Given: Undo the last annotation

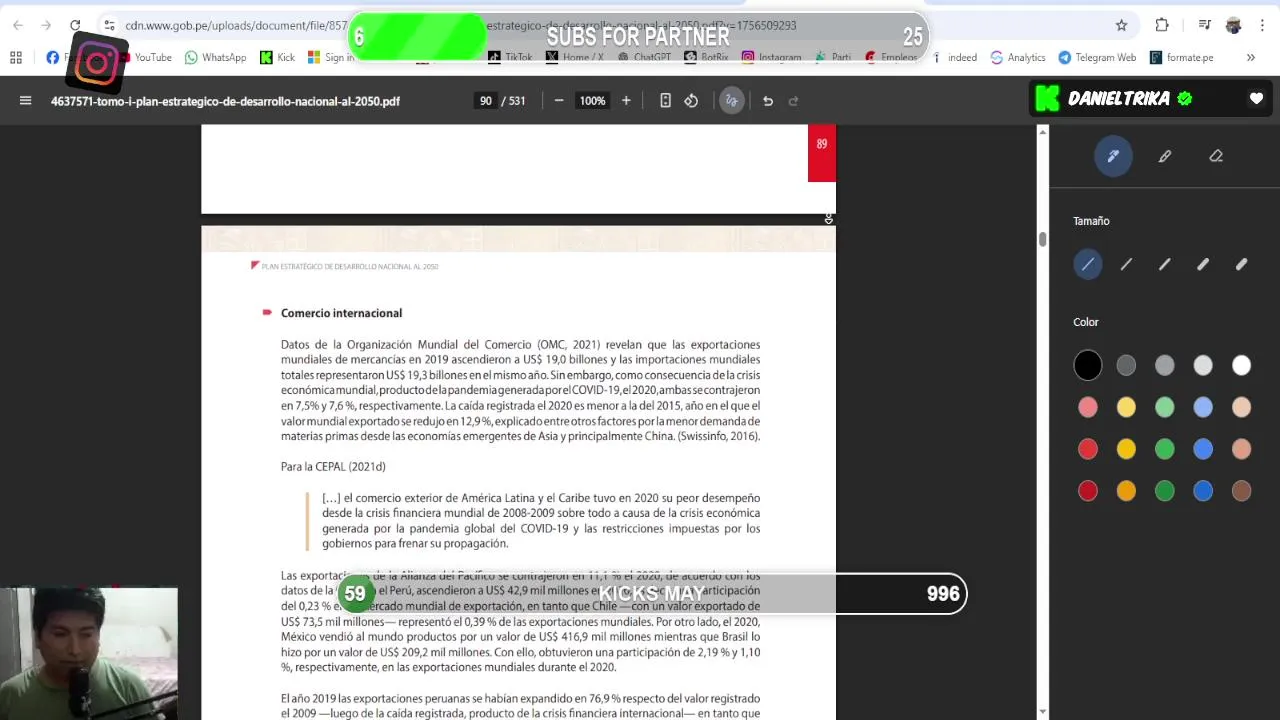Looking at the screenshot, I should tap(768, 100).
